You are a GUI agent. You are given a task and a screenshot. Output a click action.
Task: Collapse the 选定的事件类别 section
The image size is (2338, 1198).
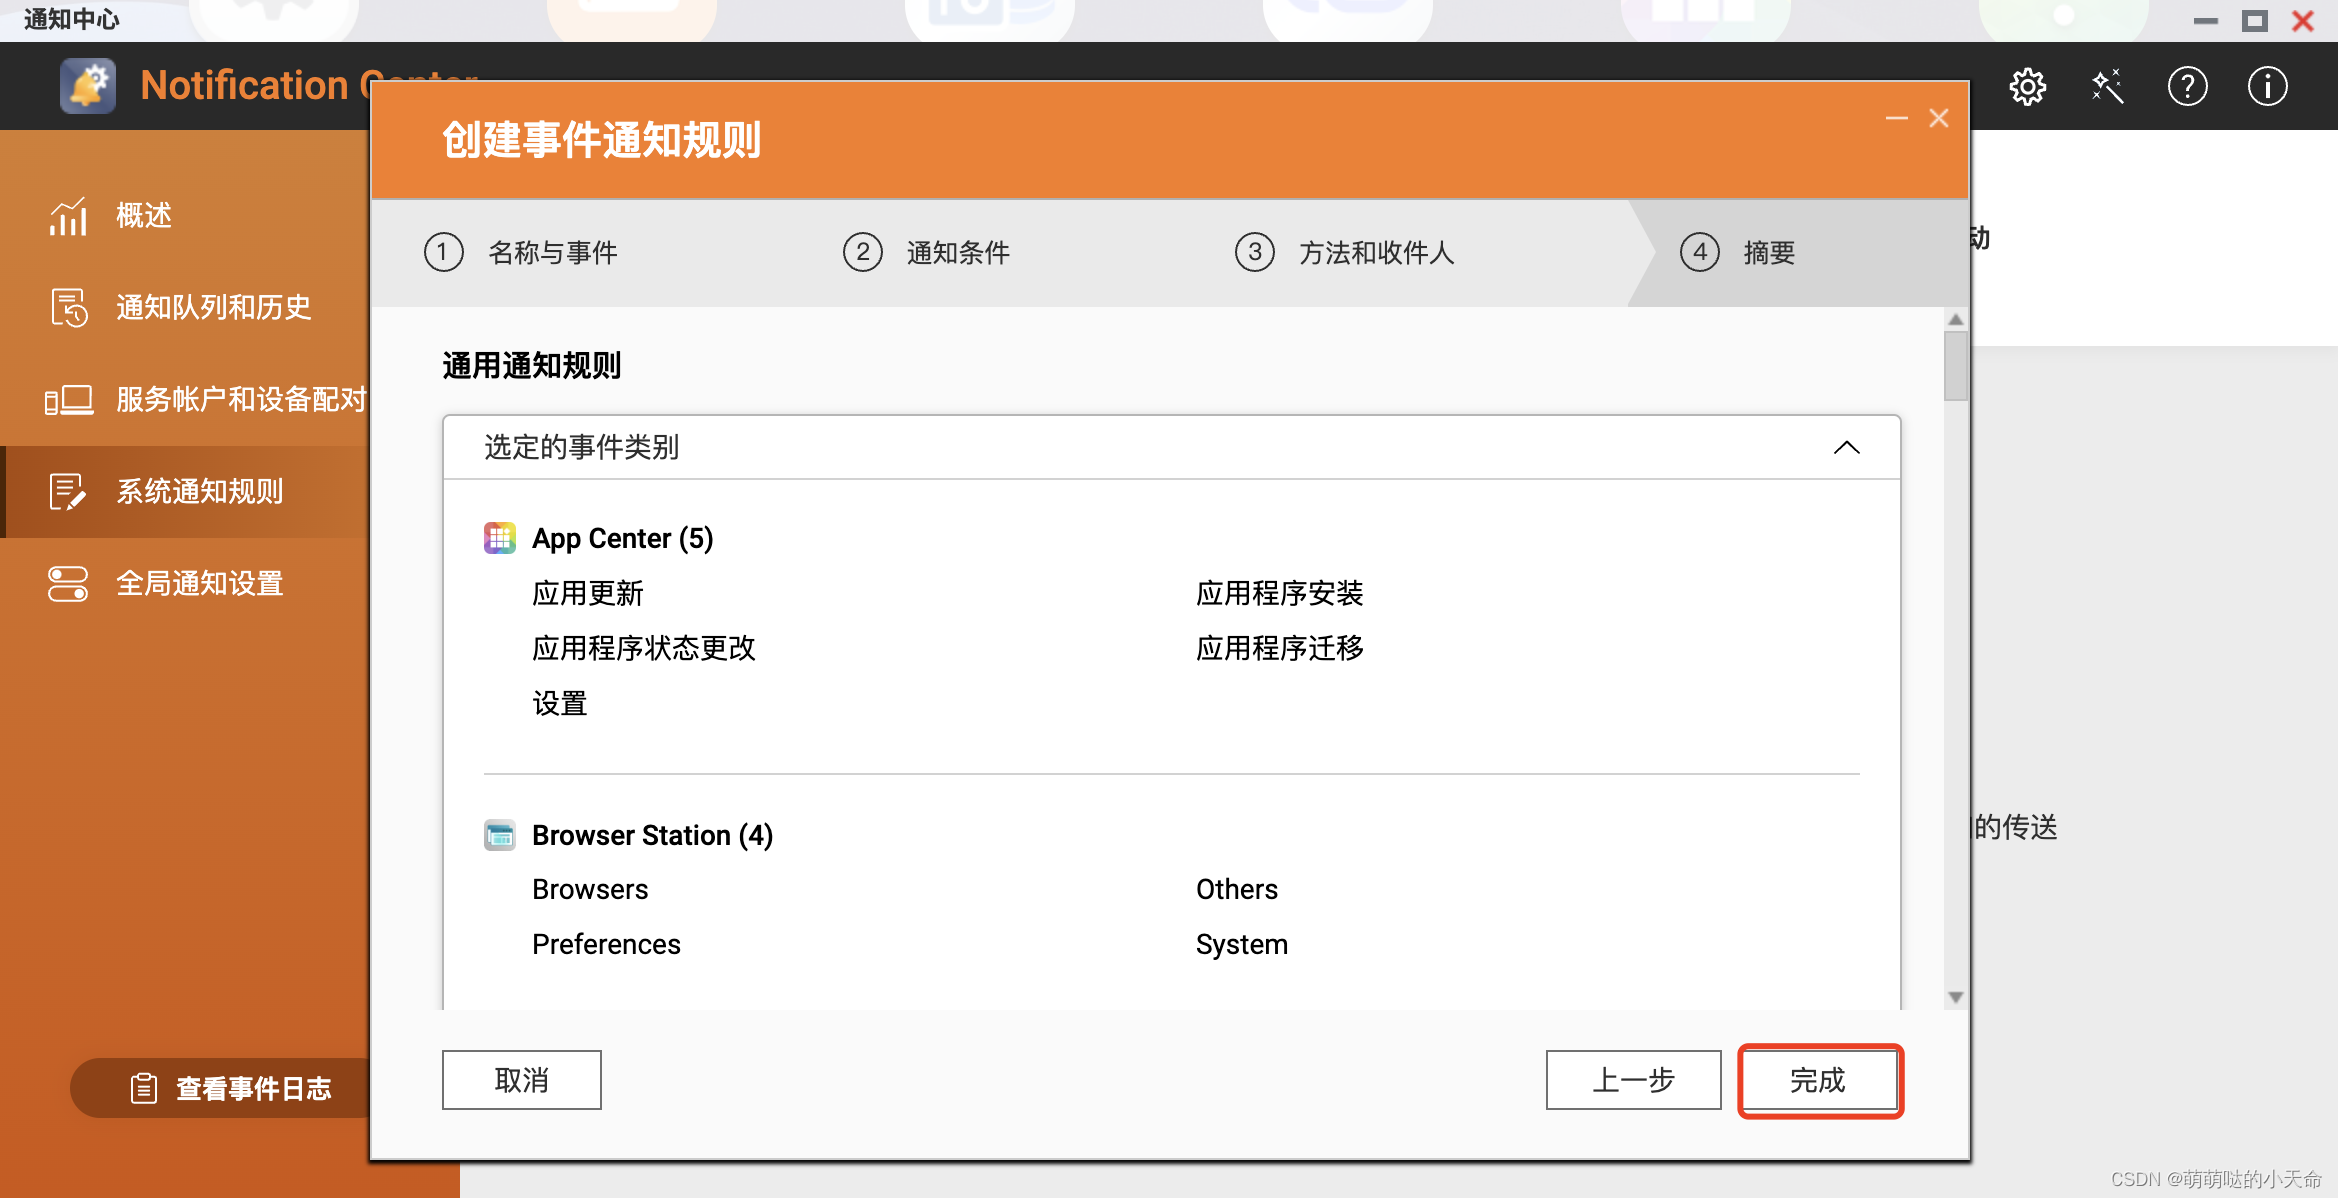pyautogui.click(x=1846, y=447)
